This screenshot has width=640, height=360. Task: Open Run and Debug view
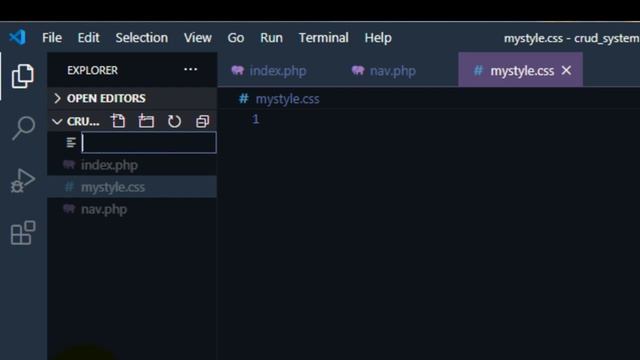pyautogui.click(x=23, y=180)
